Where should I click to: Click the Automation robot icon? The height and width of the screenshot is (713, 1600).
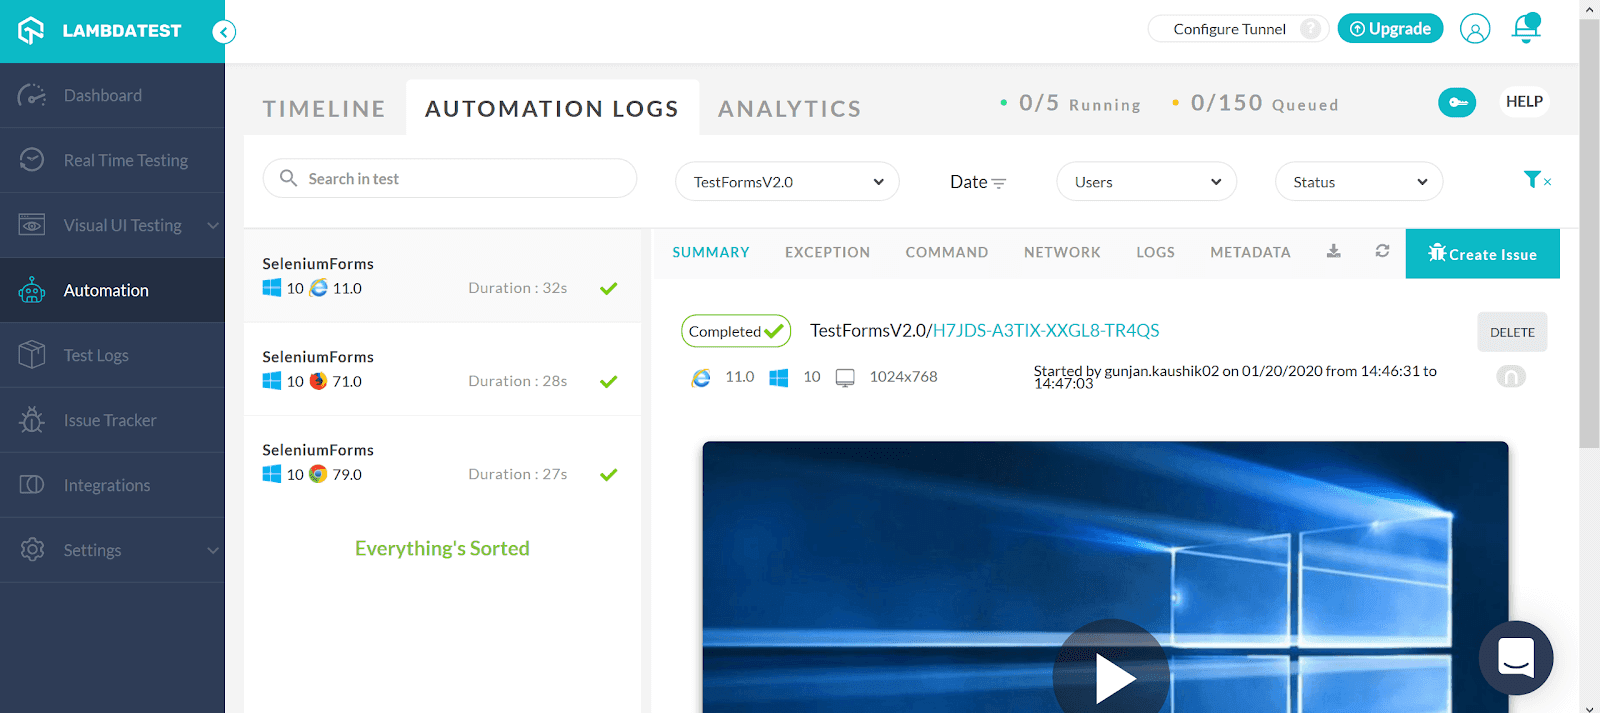click(32, 290)
